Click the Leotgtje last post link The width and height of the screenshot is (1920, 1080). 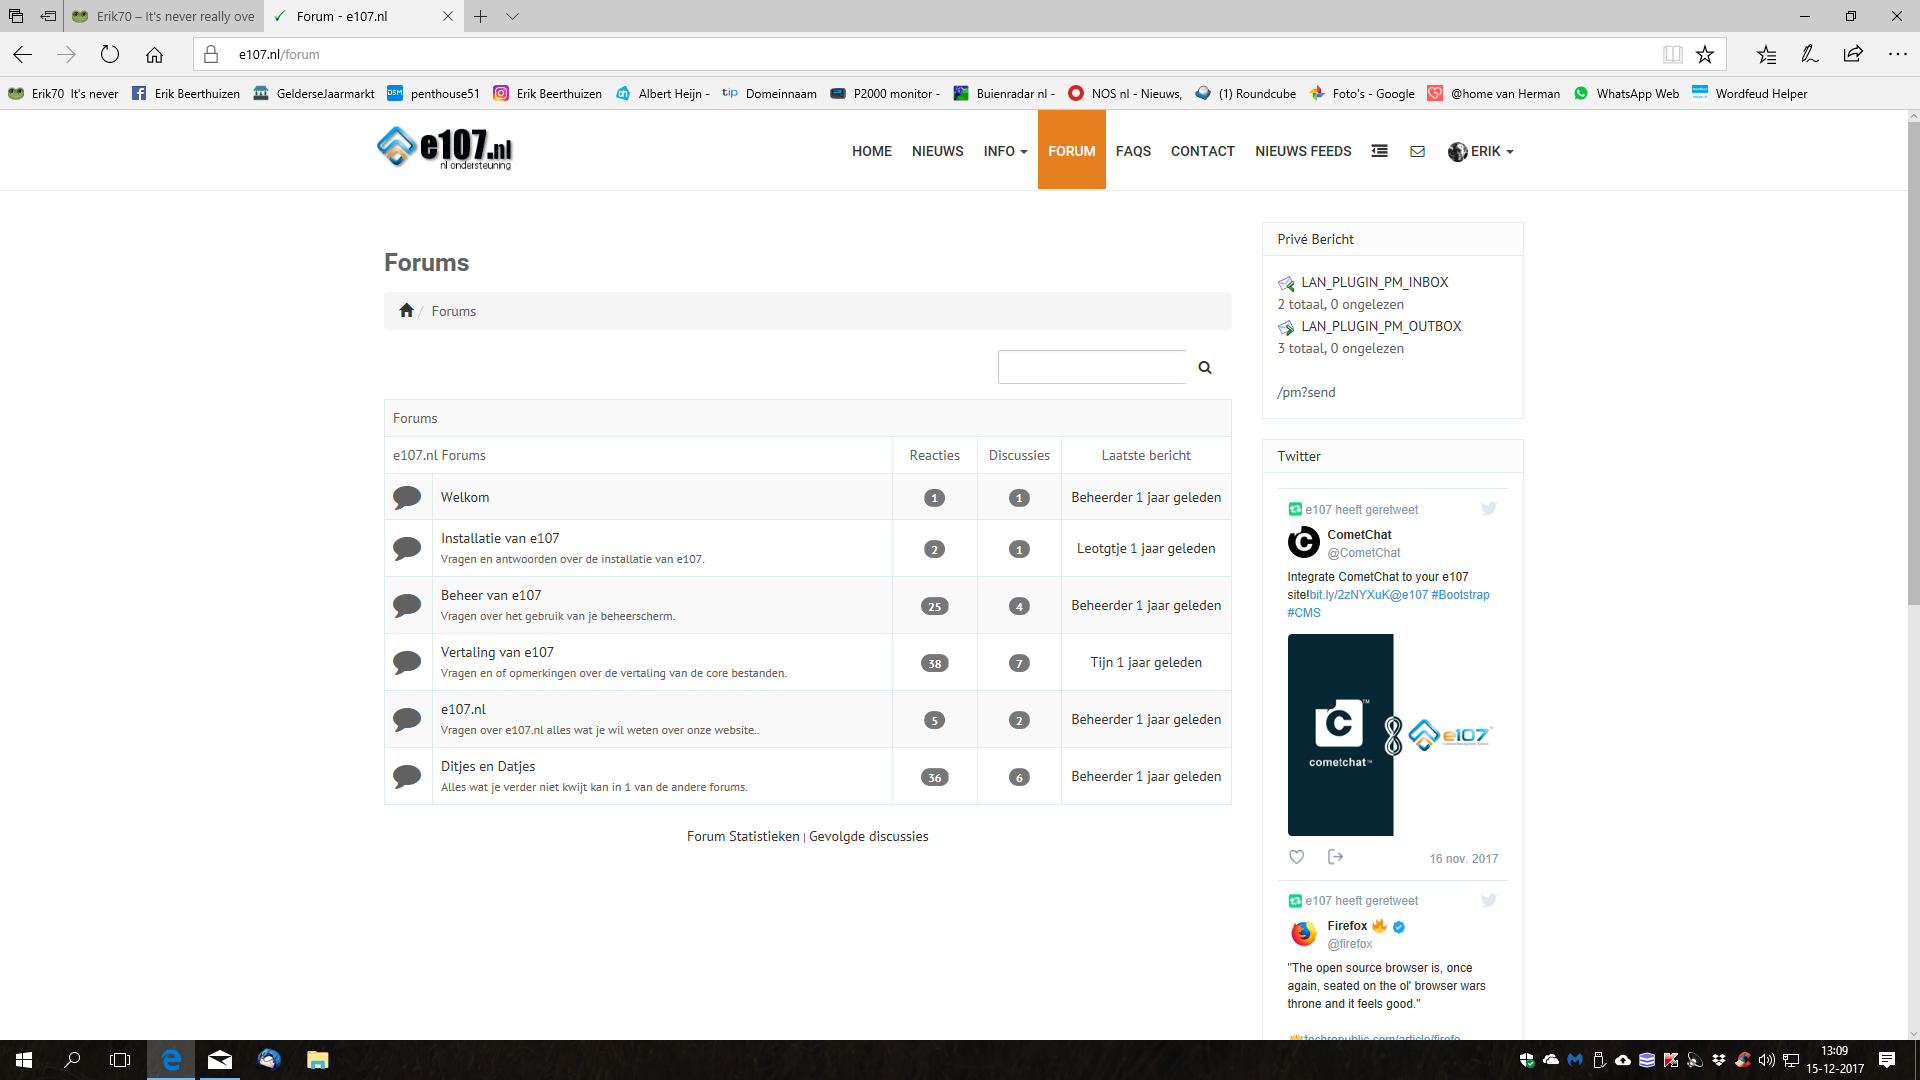(1146, 548)
